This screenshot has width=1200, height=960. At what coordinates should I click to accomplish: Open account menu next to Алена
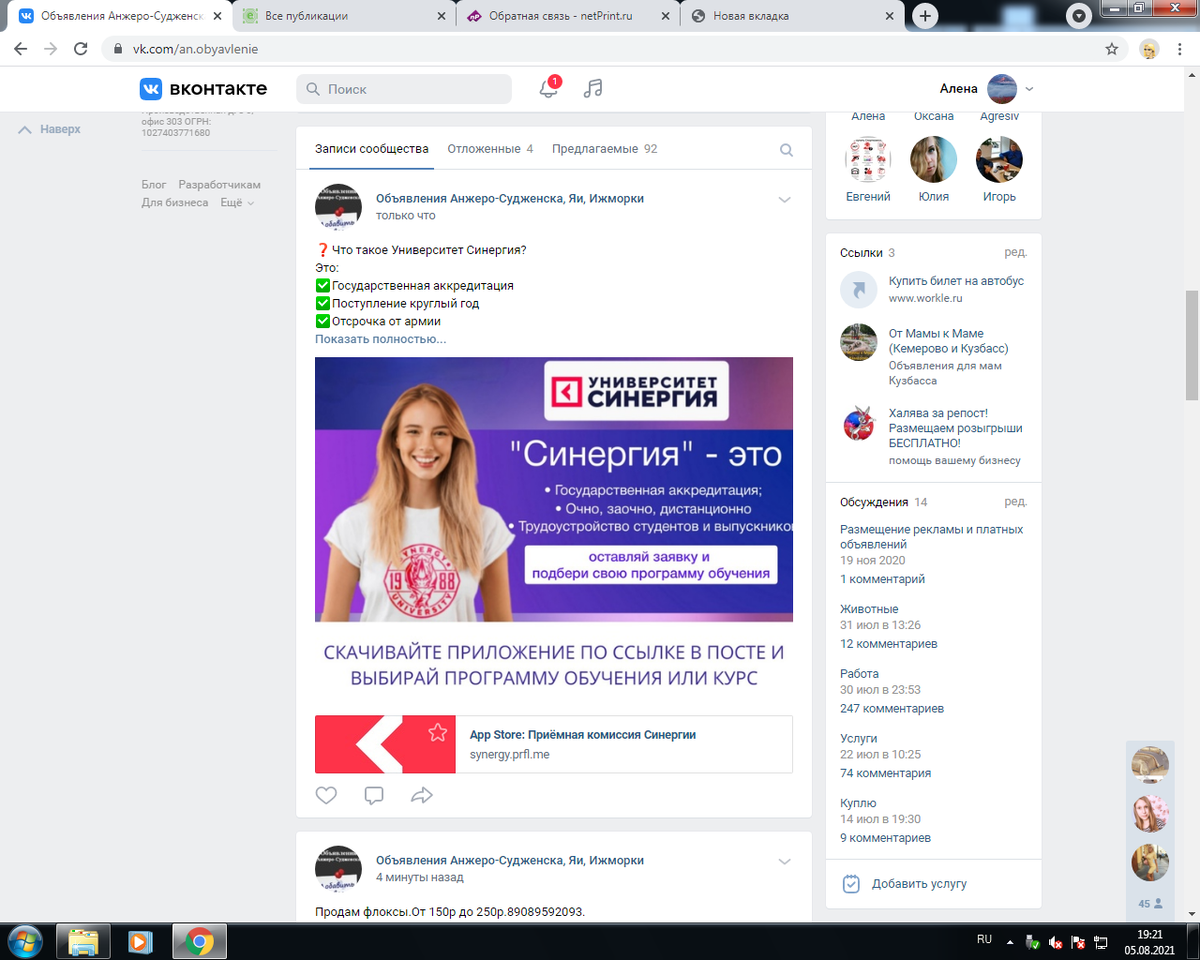click(x=1030, y=89)
